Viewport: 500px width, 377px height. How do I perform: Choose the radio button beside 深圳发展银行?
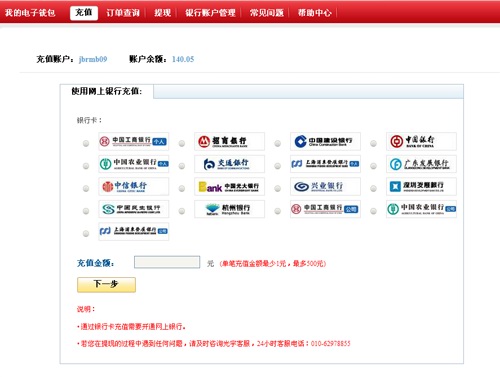click(x=373, y=188)
